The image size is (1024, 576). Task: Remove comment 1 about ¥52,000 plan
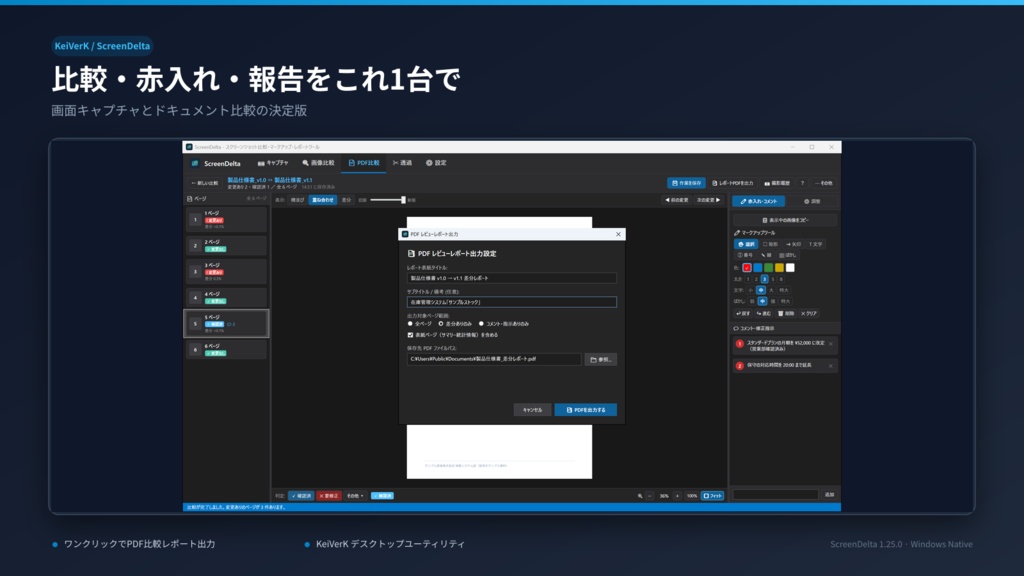[x=831, y=344]
